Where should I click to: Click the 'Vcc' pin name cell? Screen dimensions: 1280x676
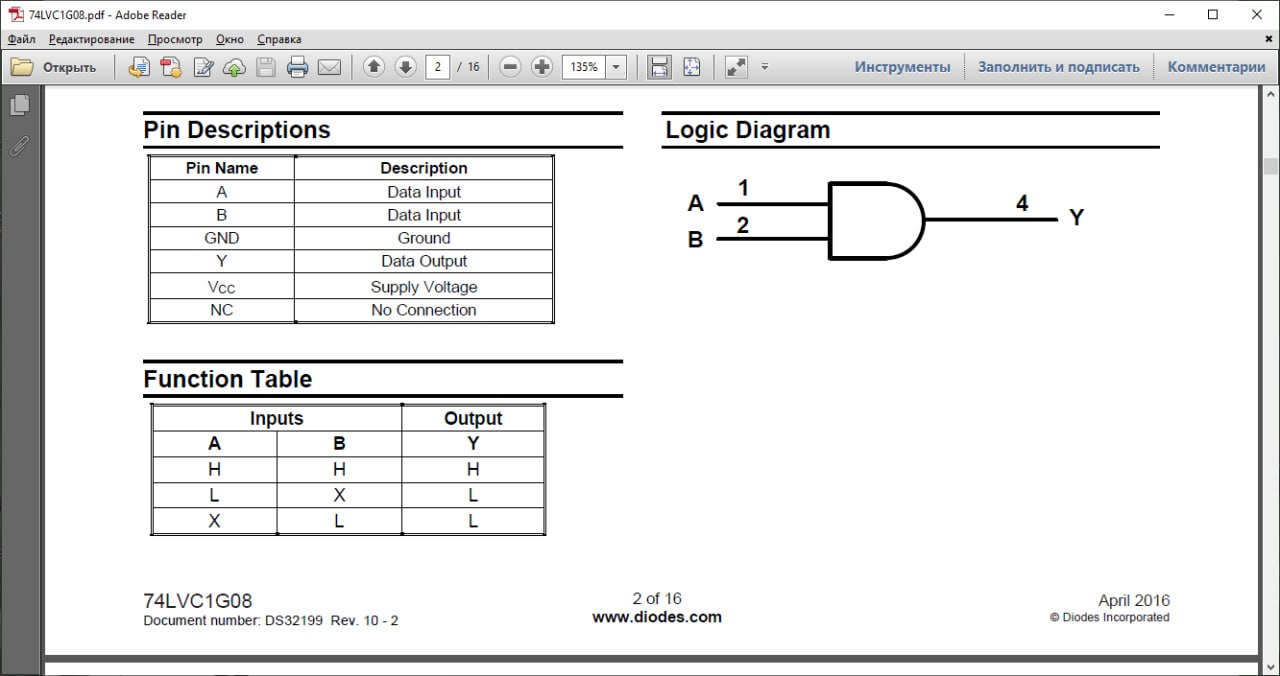tap(222, 287)
